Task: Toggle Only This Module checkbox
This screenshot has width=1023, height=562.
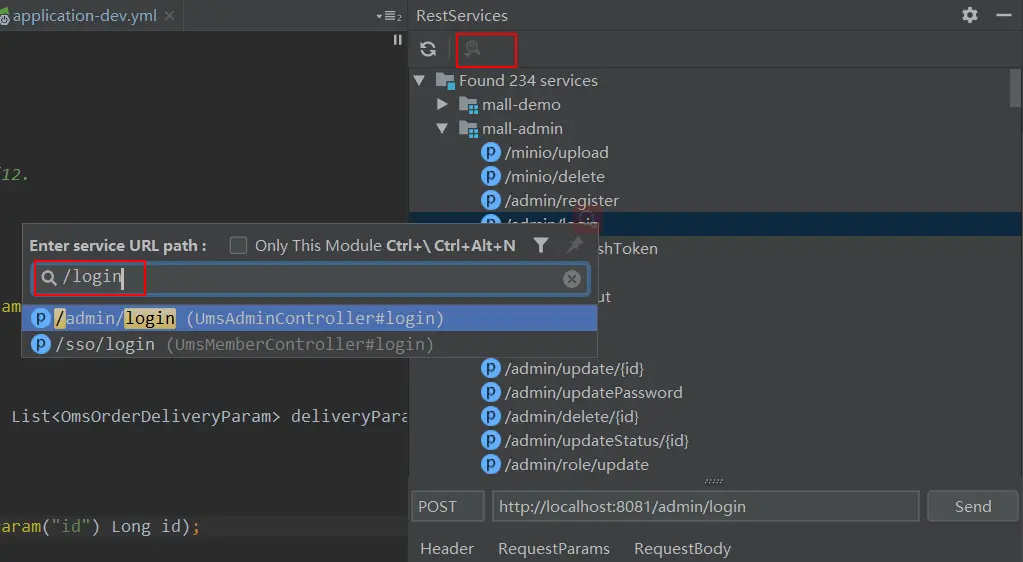Action: click(x=238, y=245)
